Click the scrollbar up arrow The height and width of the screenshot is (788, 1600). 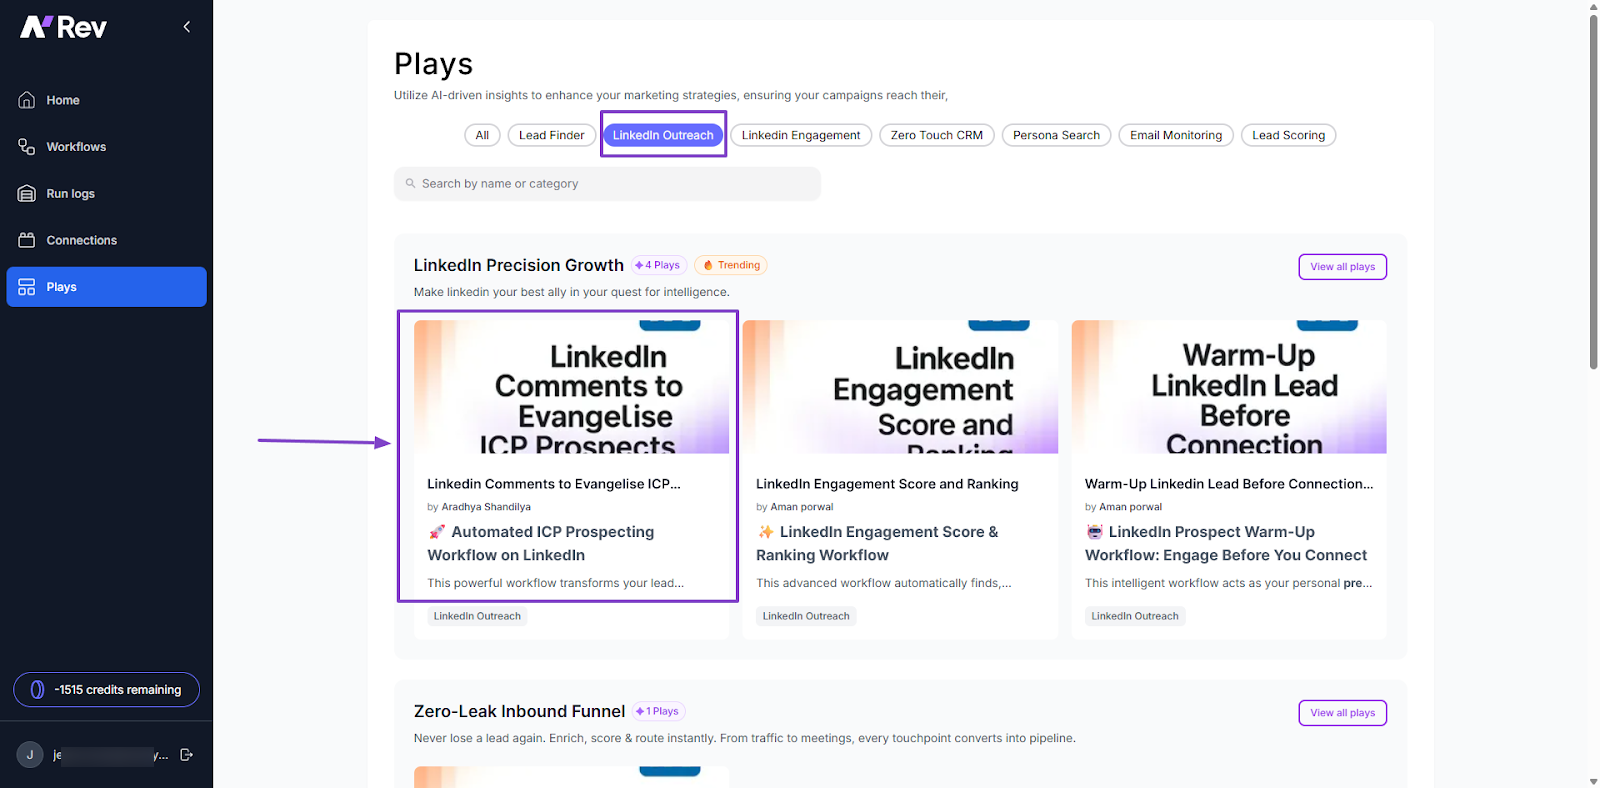1593,6
